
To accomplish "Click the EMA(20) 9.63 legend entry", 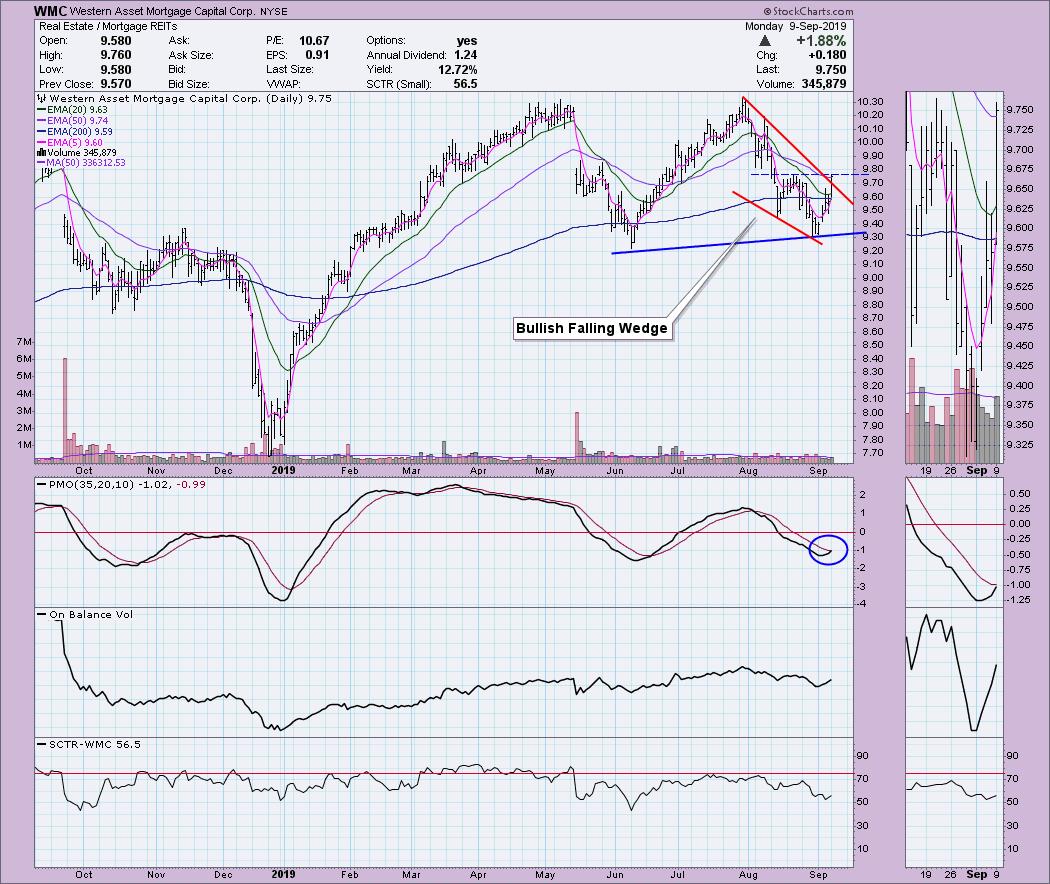I will click(72, 109).
